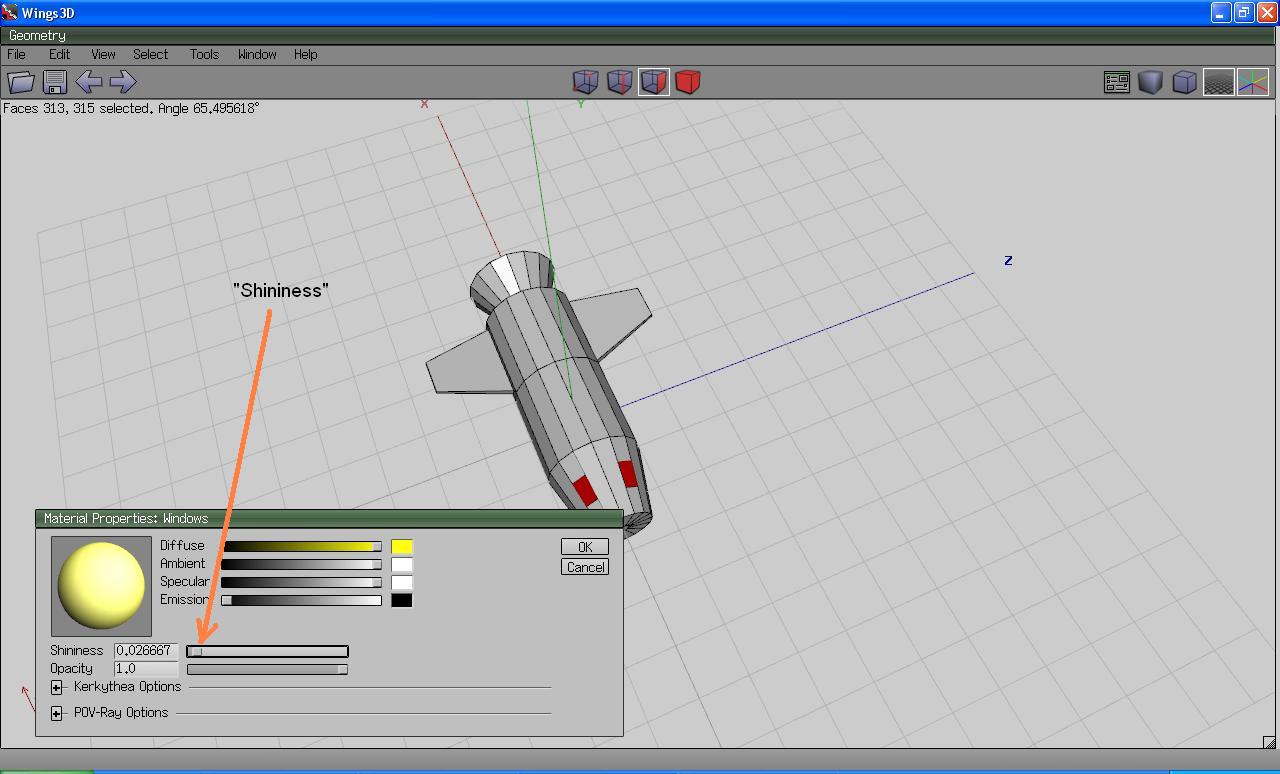Open the Help menu
This screenshot has width=1280, height=774.
(305, 54)
